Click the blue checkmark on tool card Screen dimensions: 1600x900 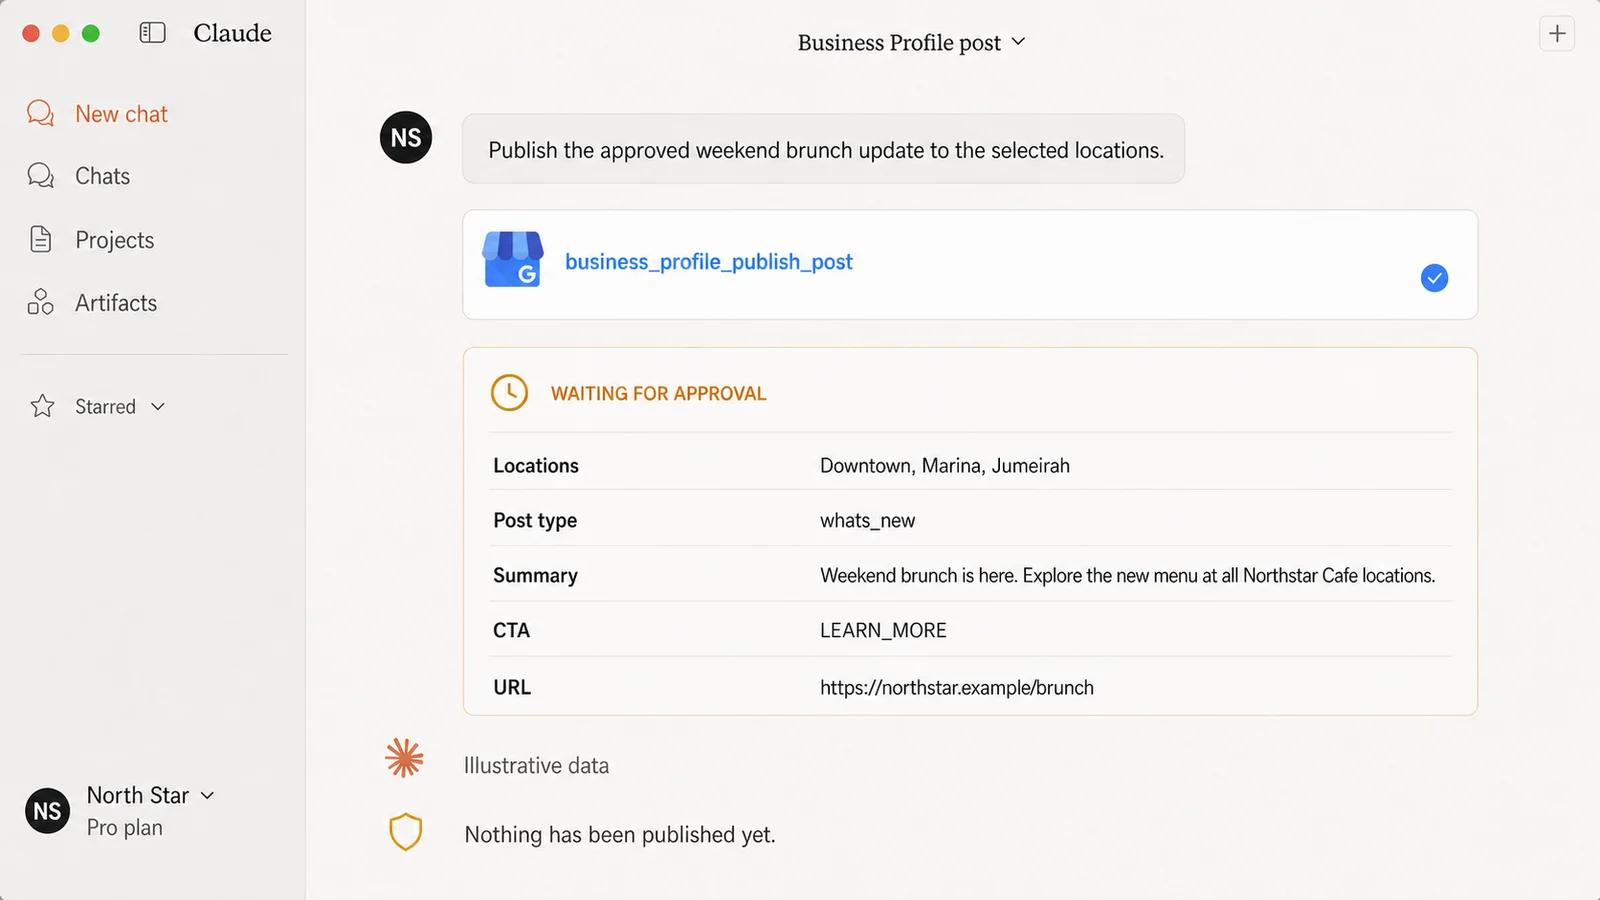[x=1434, y=278]
